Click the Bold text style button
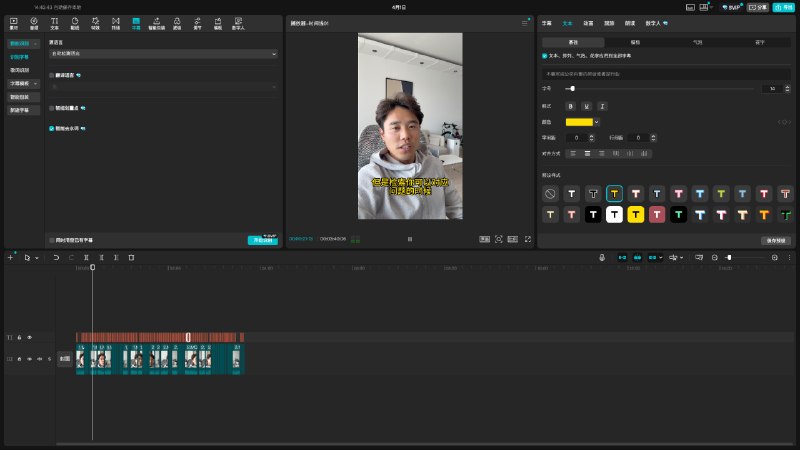The width and height of the screenshot is (800, 450). pos(571,105)
